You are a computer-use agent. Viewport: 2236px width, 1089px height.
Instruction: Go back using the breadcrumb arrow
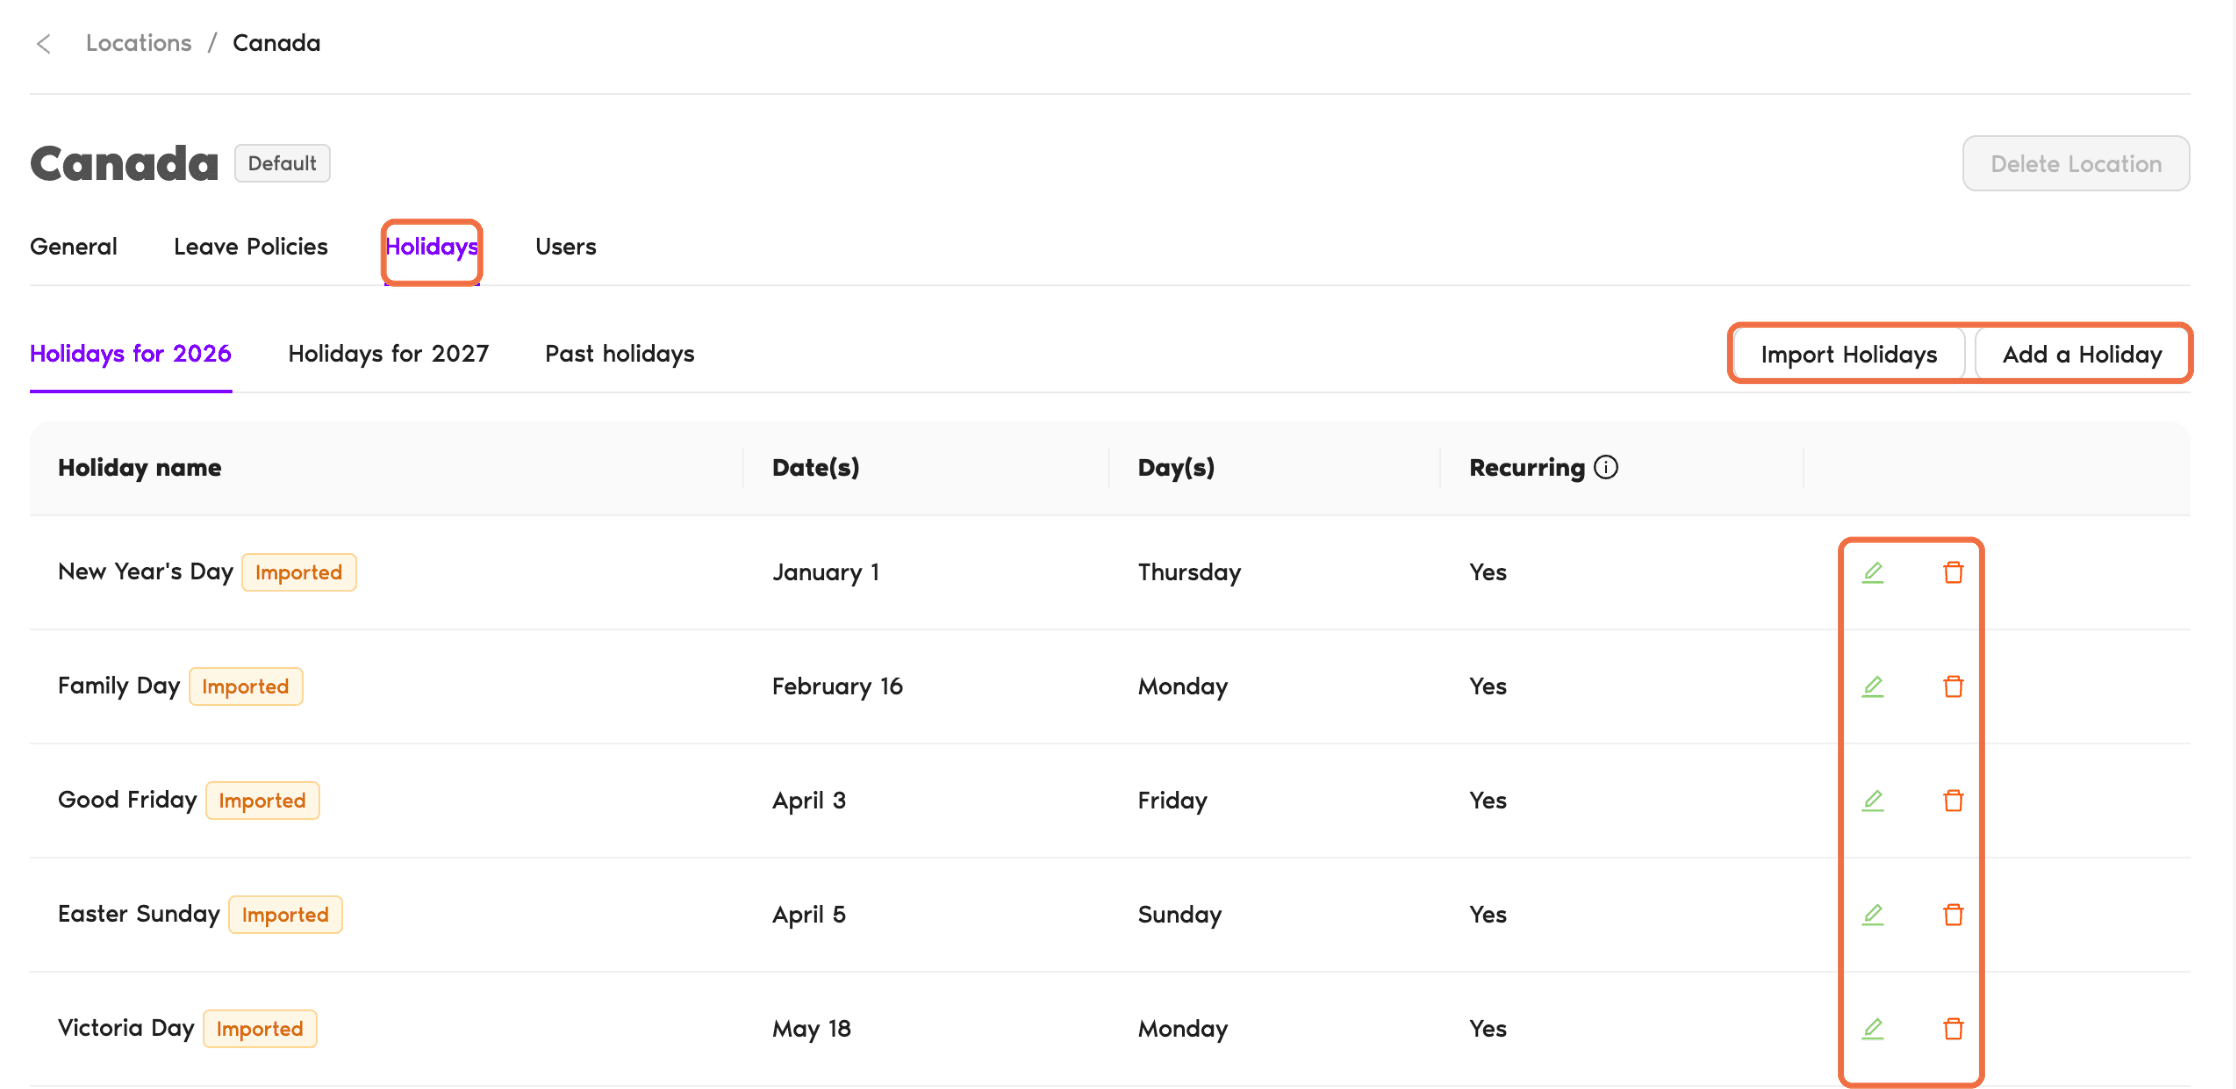(x=43, y=43)
